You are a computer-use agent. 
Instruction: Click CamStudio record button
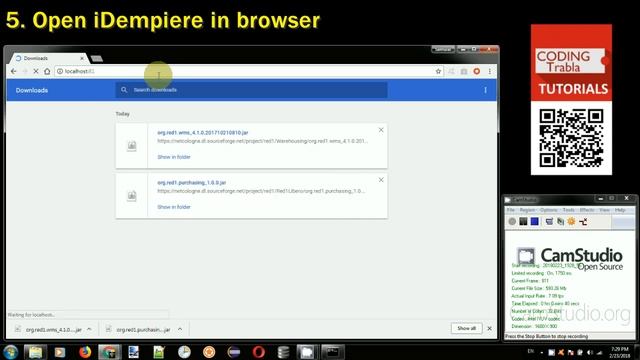click(512, 221)
